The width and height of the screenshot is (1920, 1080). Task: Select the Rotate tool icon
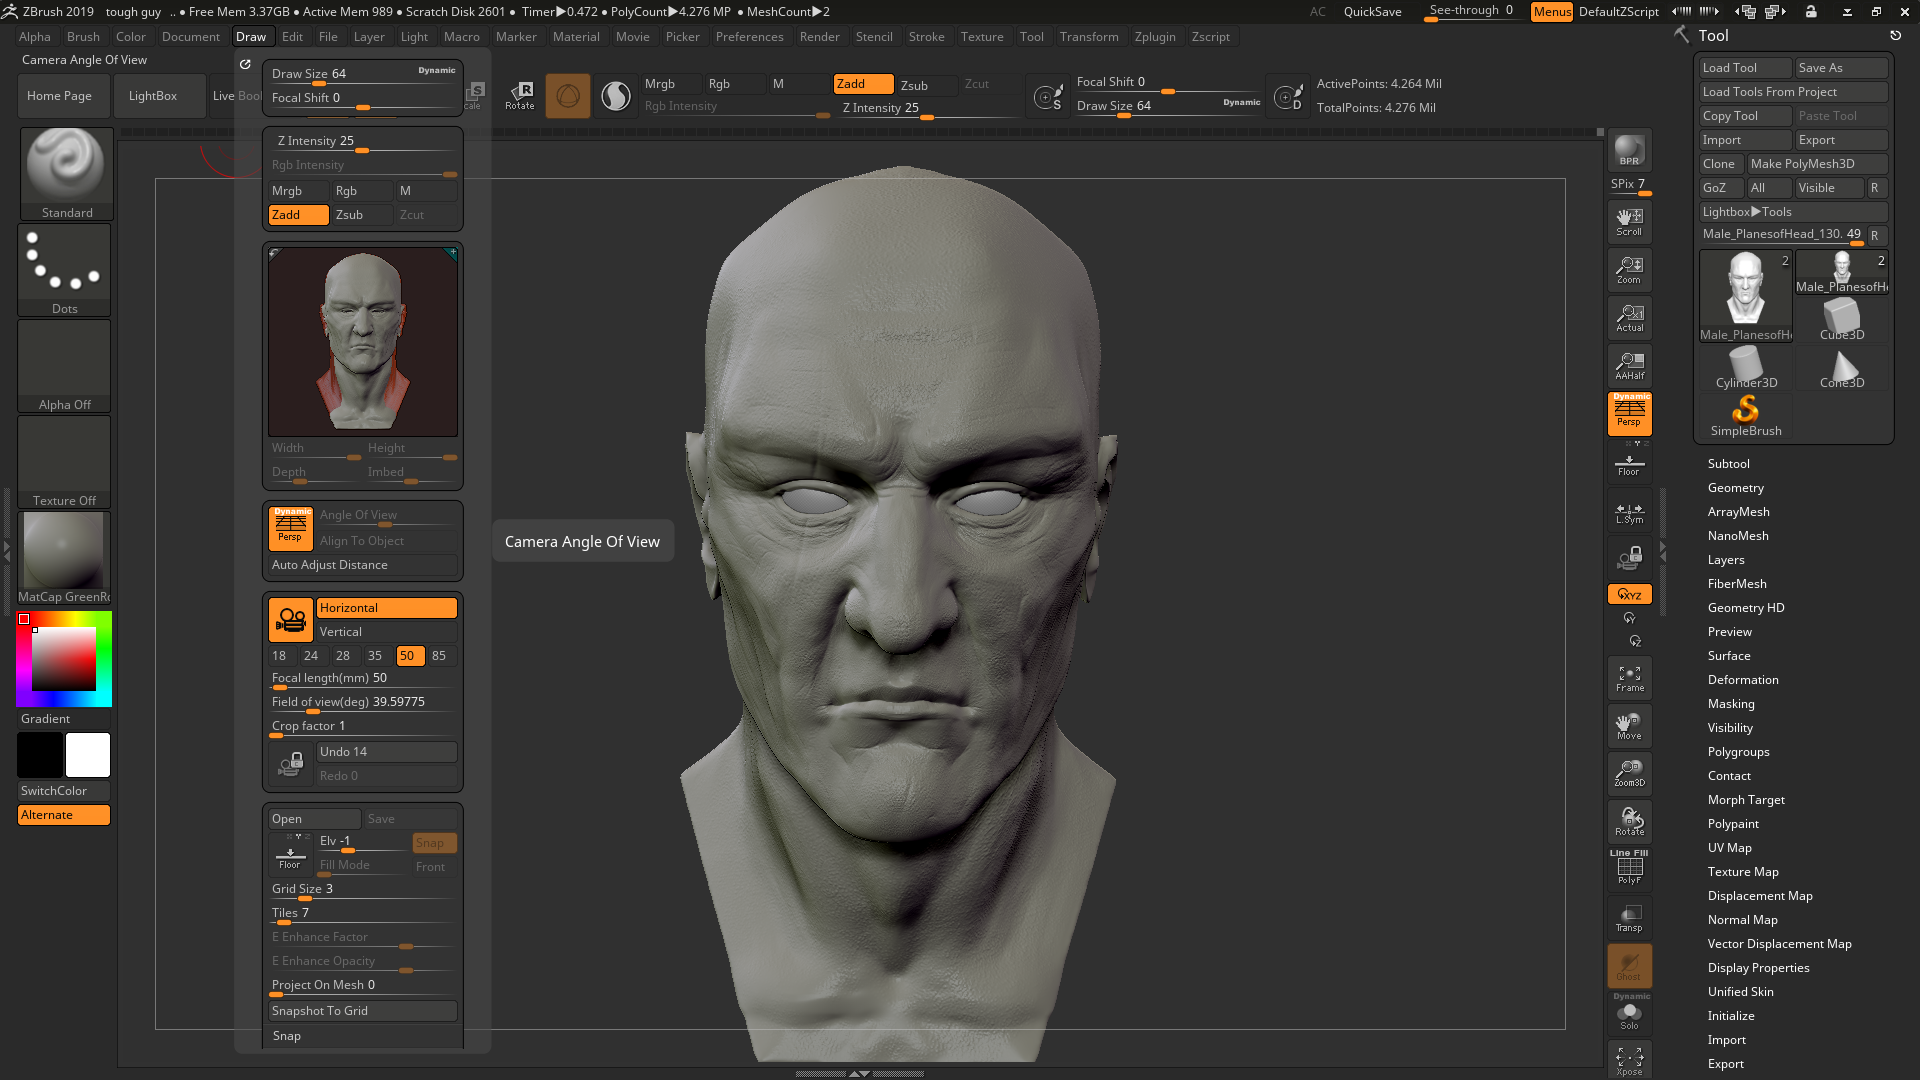pyautogui.click(x=518, y=92)
